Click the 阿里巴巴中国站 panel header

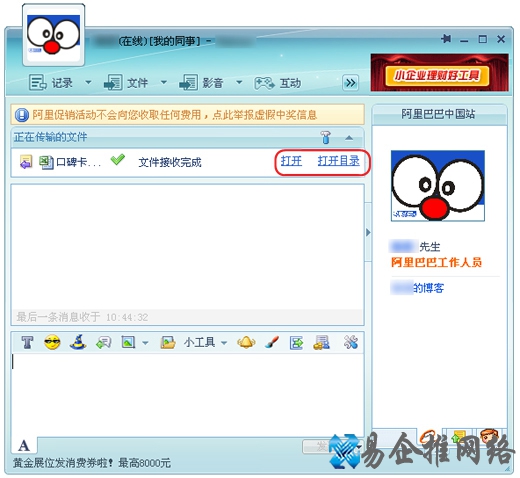coord(439,114)
